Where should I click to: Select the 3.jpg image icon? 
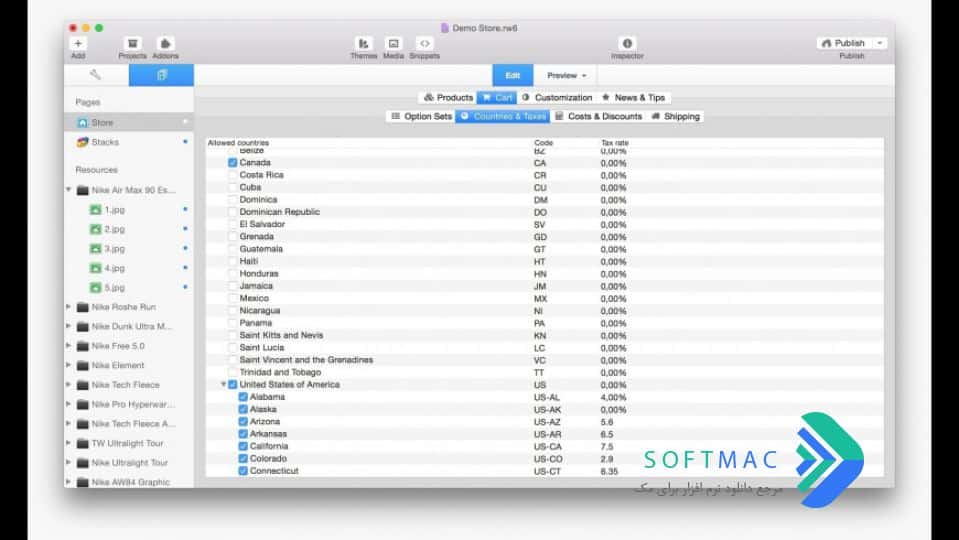pos(95,249)
